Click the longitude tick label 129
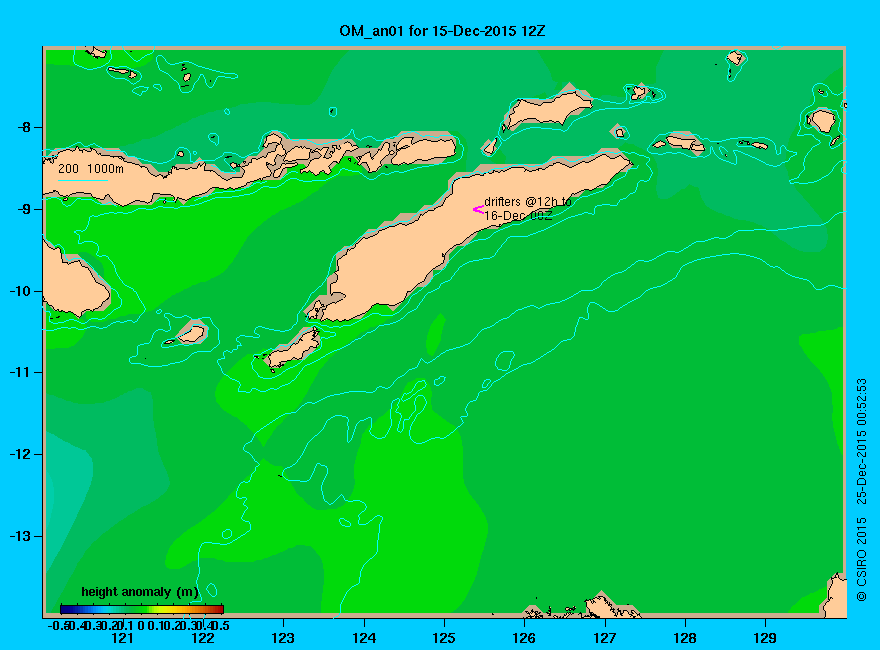This screenshot has height=650, width=880. point(765,638)
